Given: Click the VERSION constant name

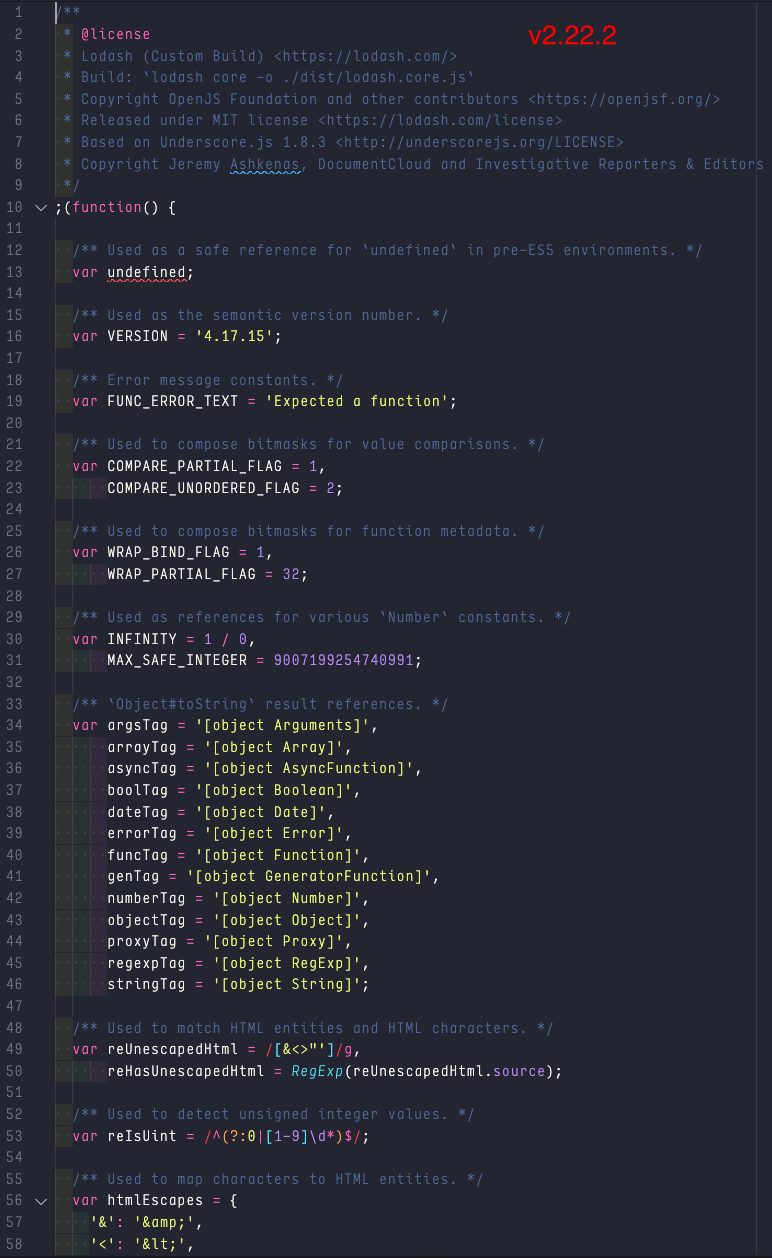Looking at the screenshot, I should point(137,337).
